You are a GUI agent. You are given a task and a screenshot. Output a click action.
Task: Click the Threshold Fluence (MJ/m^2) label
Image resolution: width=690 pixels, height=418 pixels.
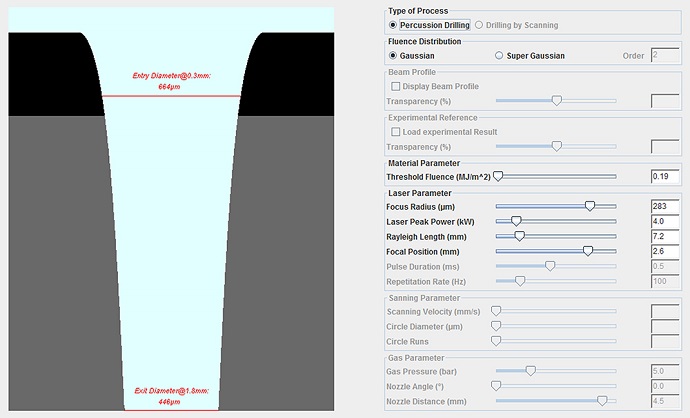pos(438,177)
